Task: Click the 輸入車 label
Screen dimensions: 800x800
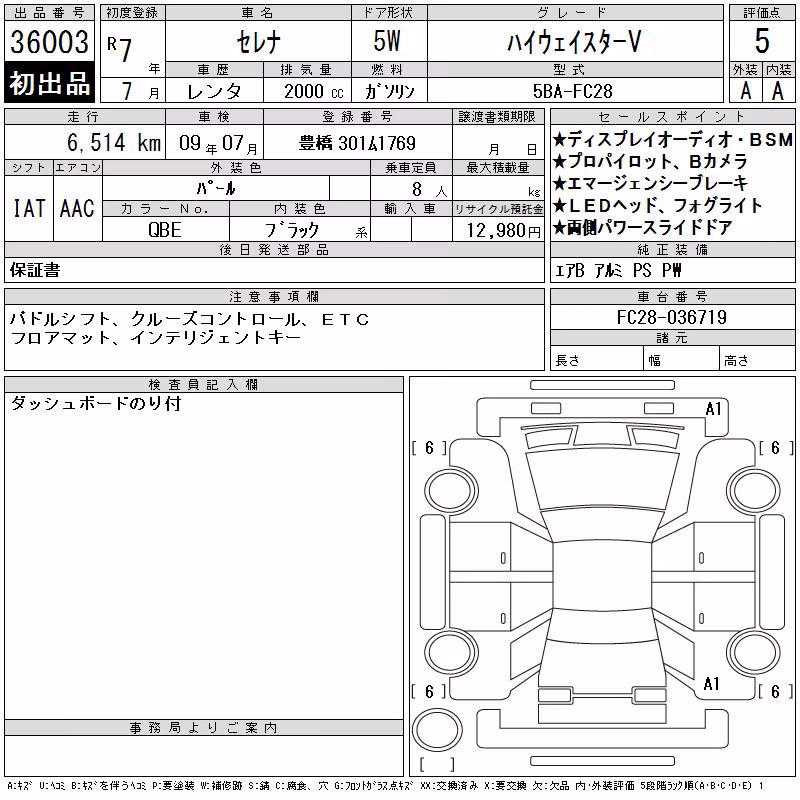Action: (x=411, y=209)
